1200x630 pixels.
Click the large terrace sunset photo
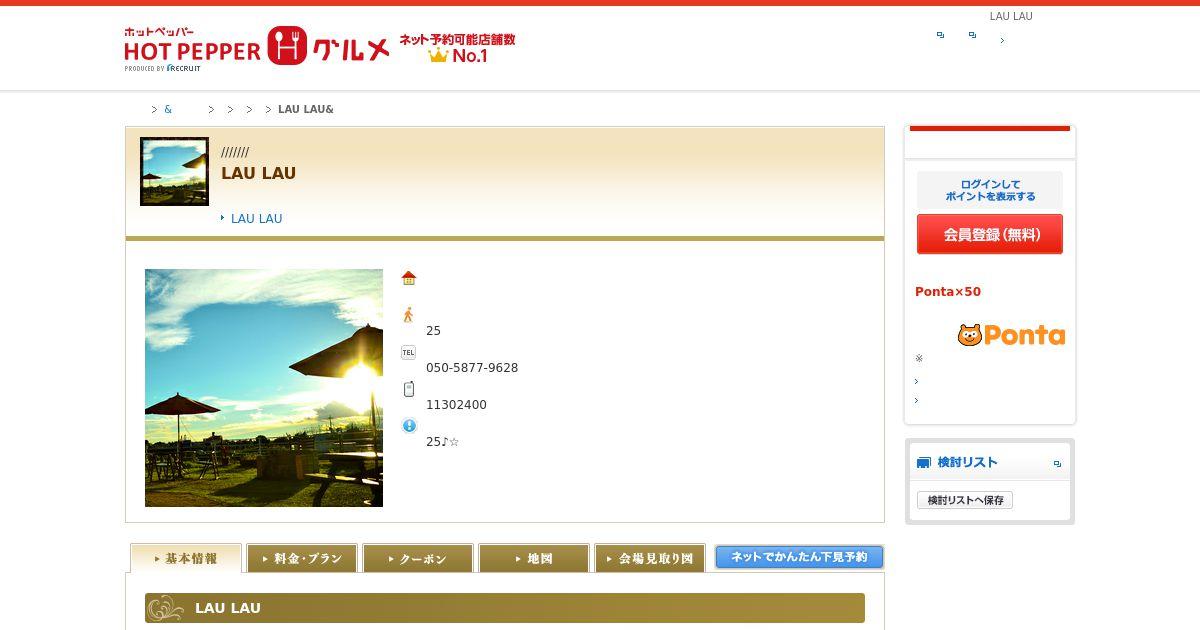(x=264, y=388)
